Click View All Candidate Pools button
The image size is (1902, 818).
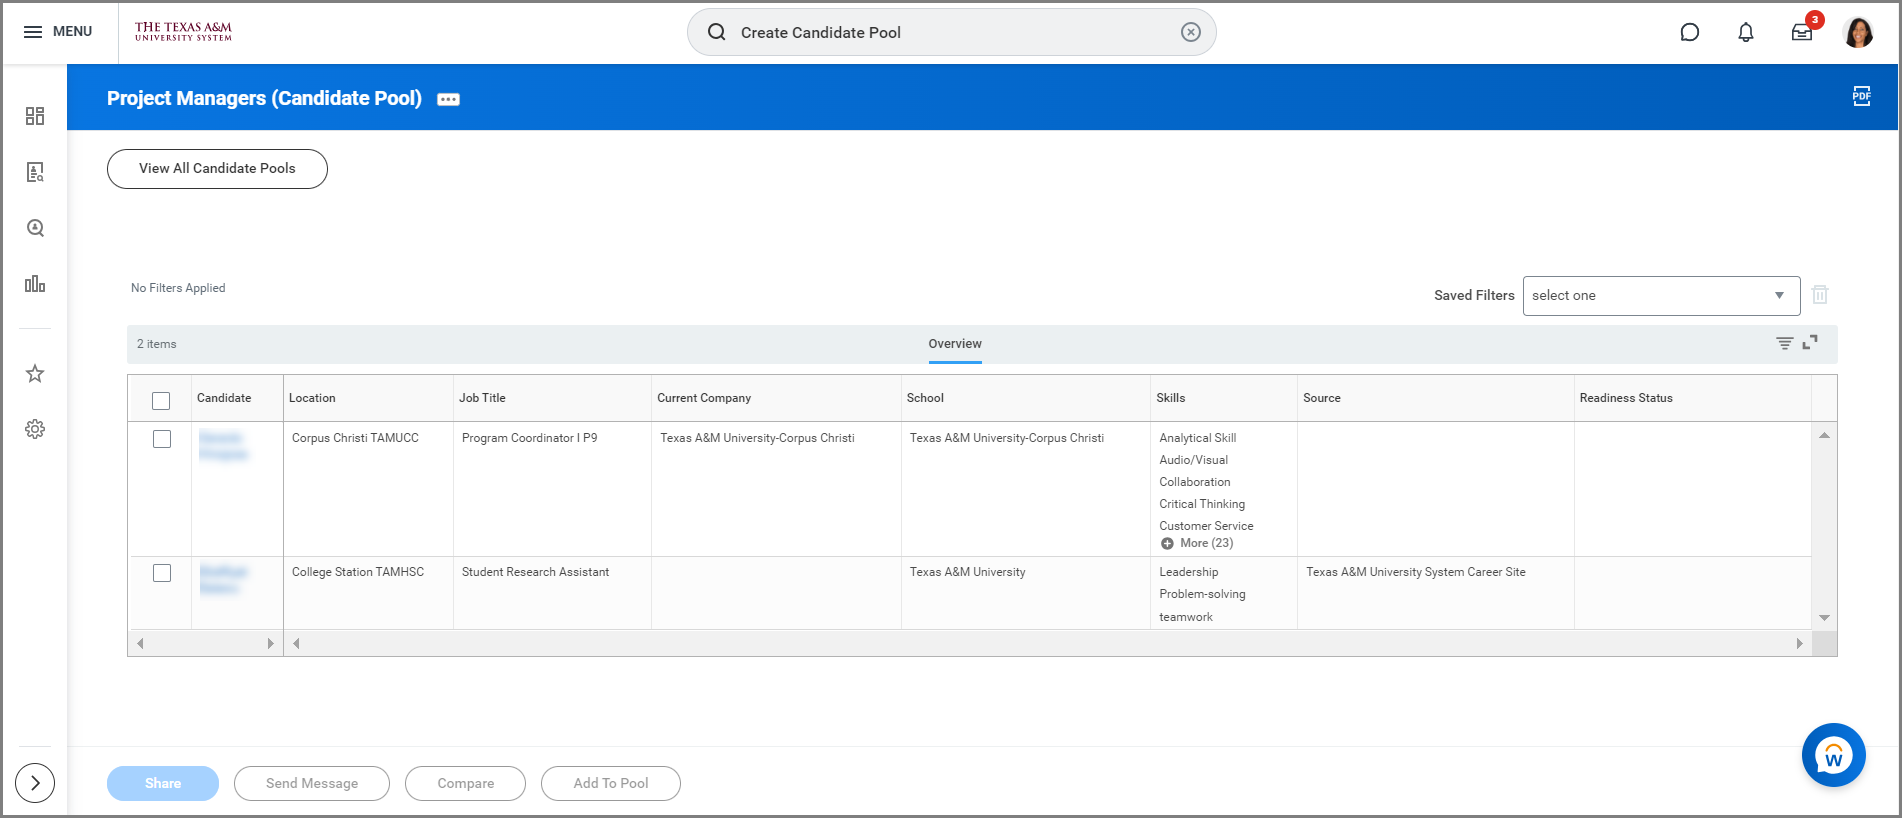click(217, 169)
